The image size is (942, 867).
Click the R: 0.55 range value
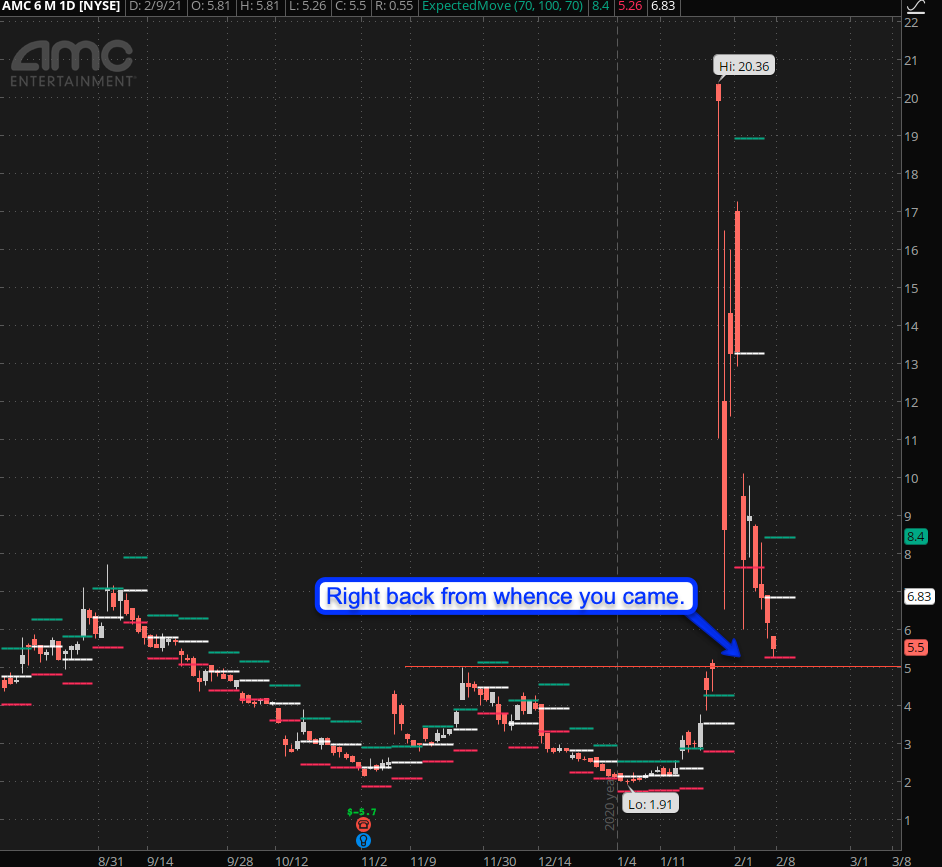394,6
